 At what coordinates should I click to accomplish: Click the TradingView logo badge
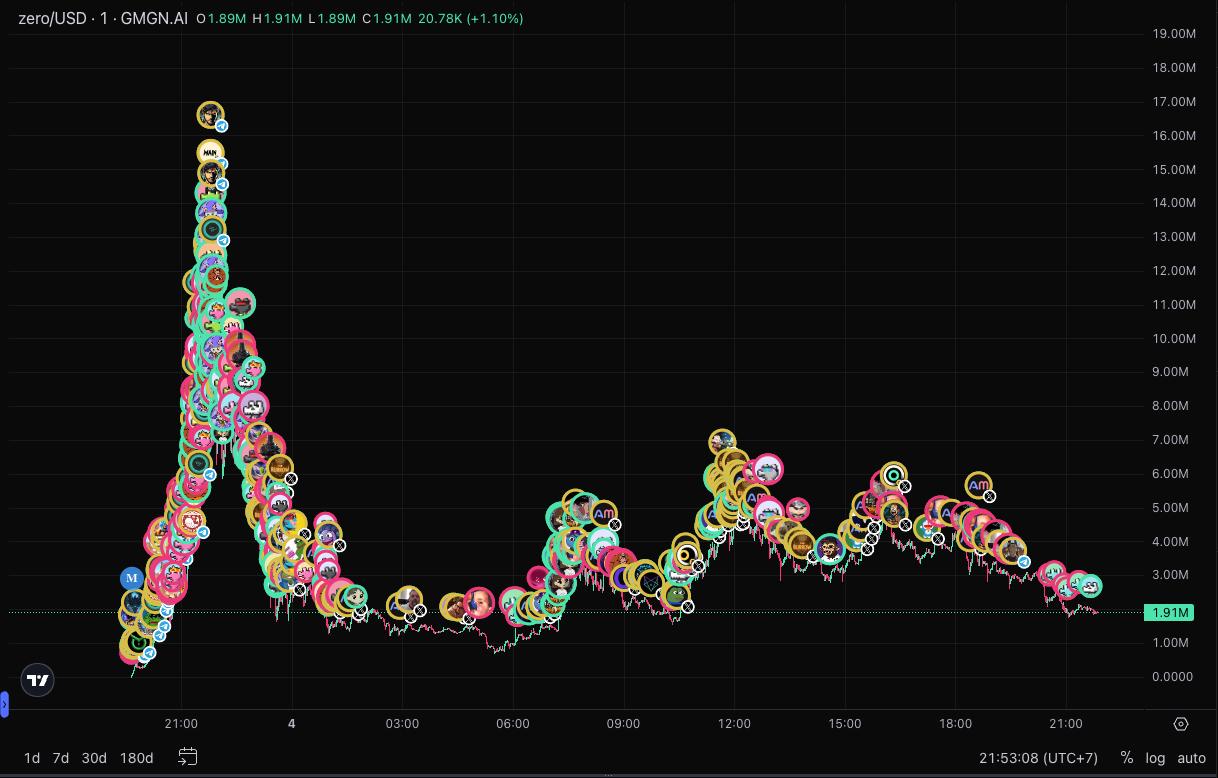[x=38, y=680]
